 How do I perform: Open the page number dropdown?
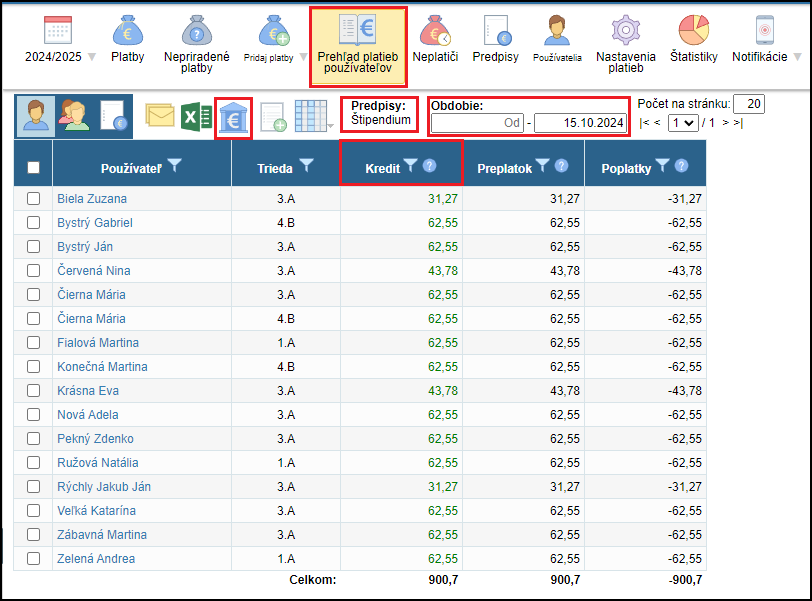click(x=683, y=123)
